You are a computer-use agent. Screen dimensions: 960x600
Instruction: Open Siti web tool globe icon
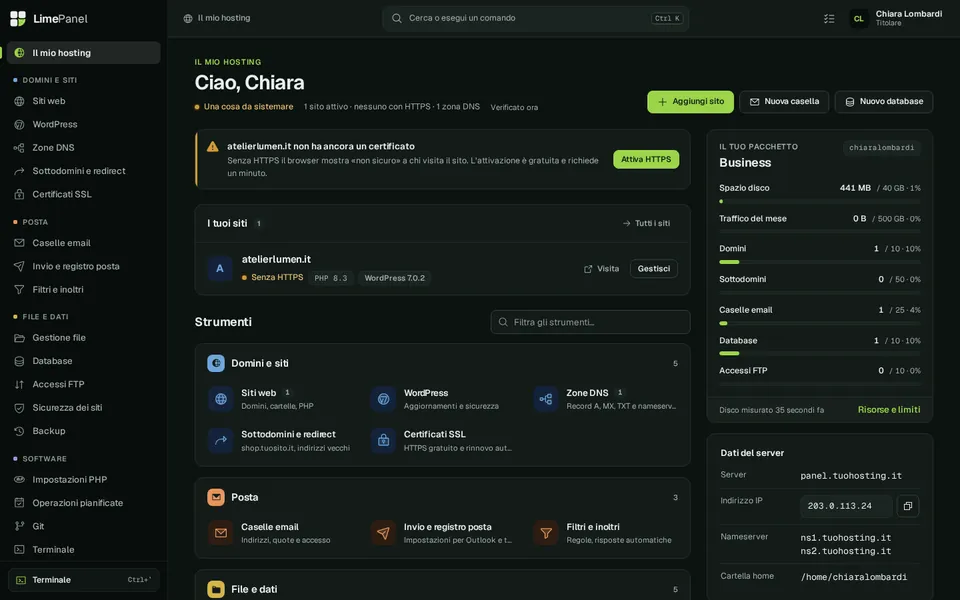pos(220,399)
